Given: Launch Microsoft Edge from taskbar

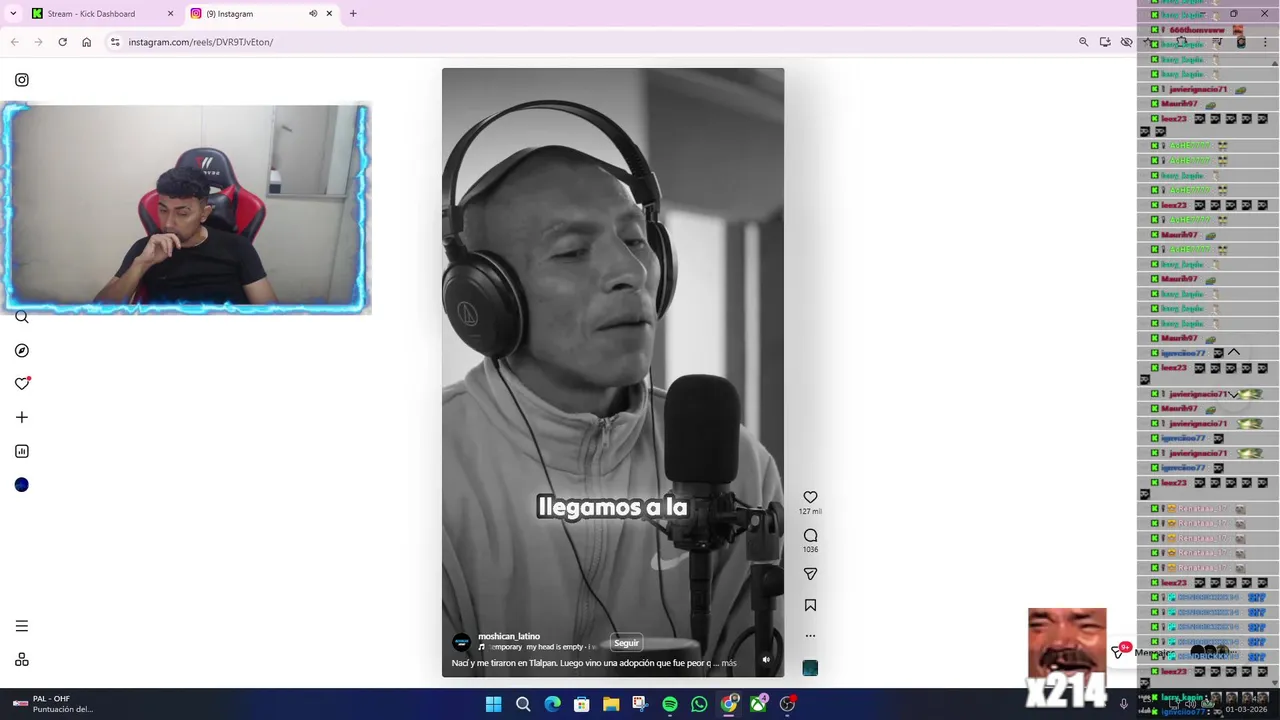Looking at the screenshot, I should point(552,704).
